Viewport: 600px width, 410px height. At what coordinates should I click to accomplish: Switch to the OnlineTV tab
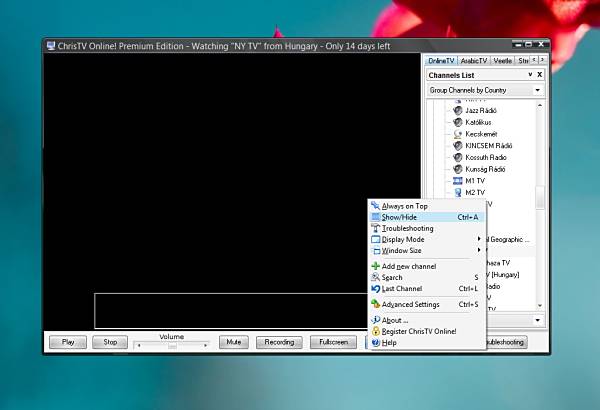[441, 61]
